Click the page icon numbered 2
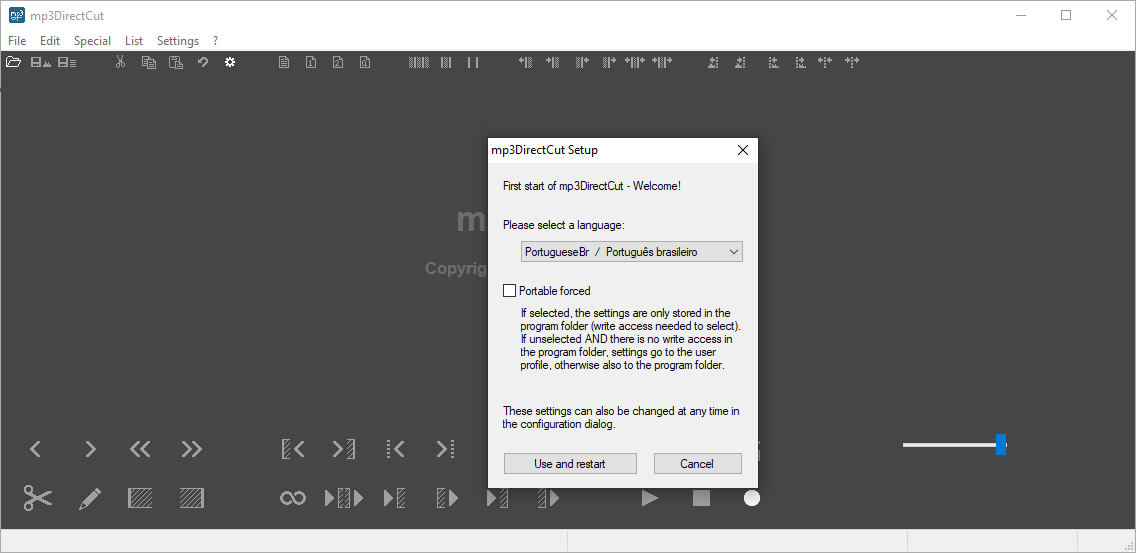1136x553 pixels. tap(338, 62)
